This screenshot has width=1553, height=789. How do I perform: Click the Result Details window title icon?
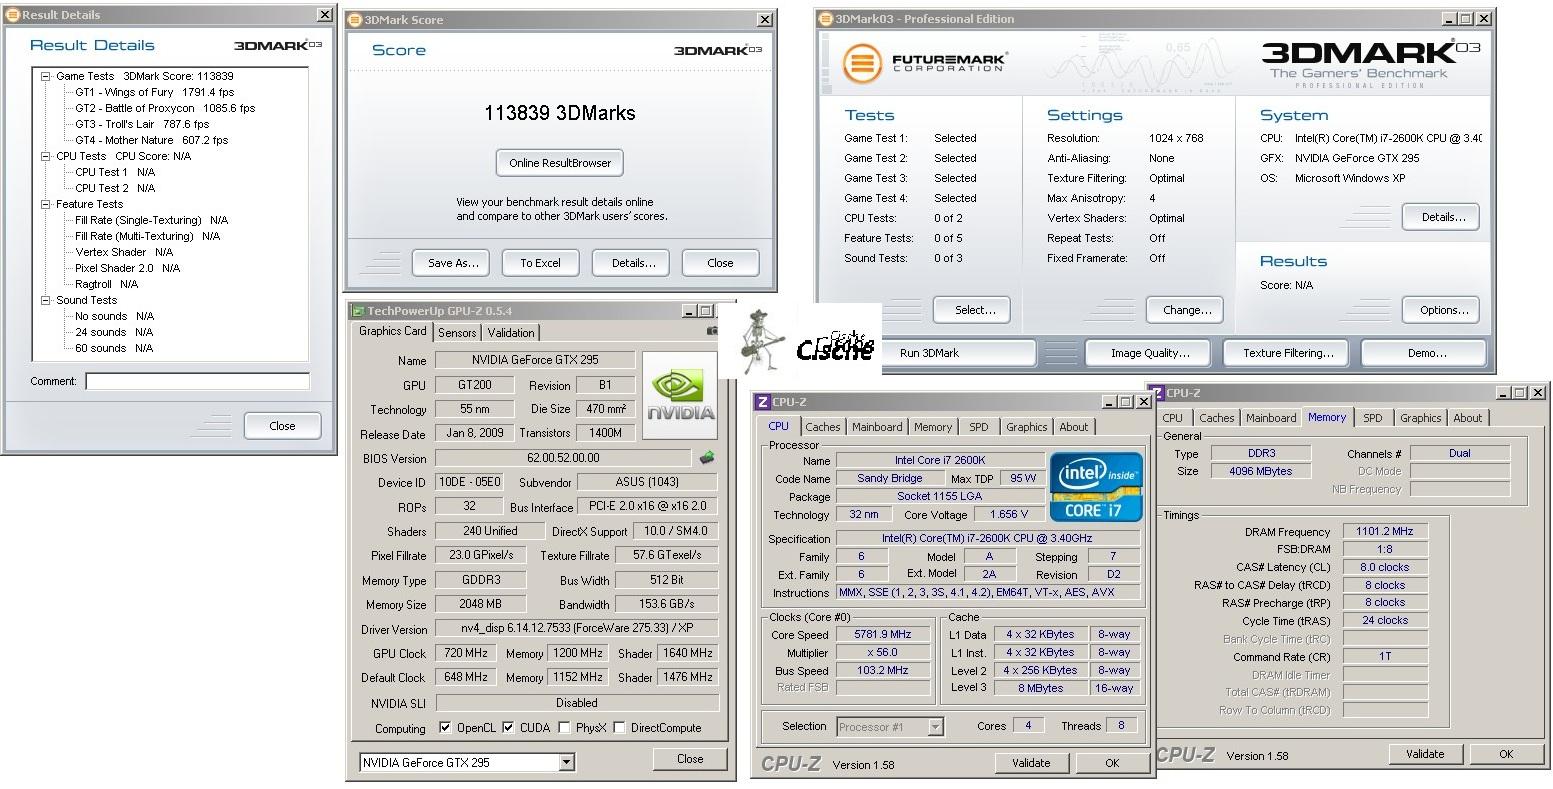13,15
